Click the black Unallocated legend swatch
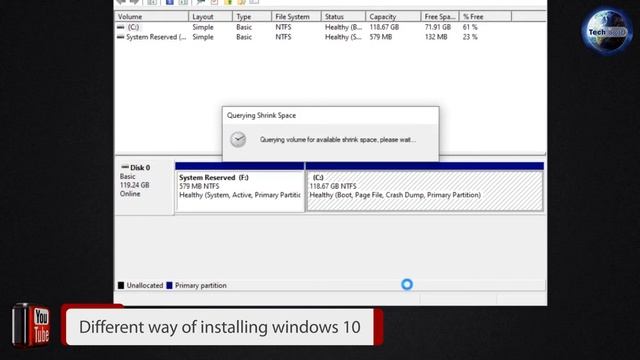Viewport: 640px width, 360px height. click(x=121, y=285)
